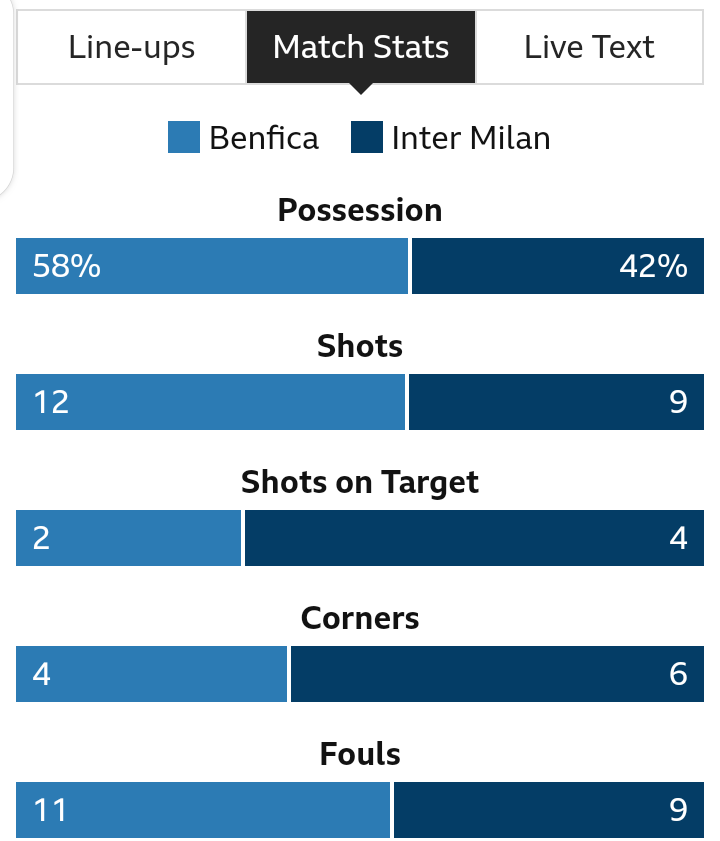Click the Benfica light blue legend swatch
Image resolution: width=720 pixels, height=841 pixels.
point(184,137)
